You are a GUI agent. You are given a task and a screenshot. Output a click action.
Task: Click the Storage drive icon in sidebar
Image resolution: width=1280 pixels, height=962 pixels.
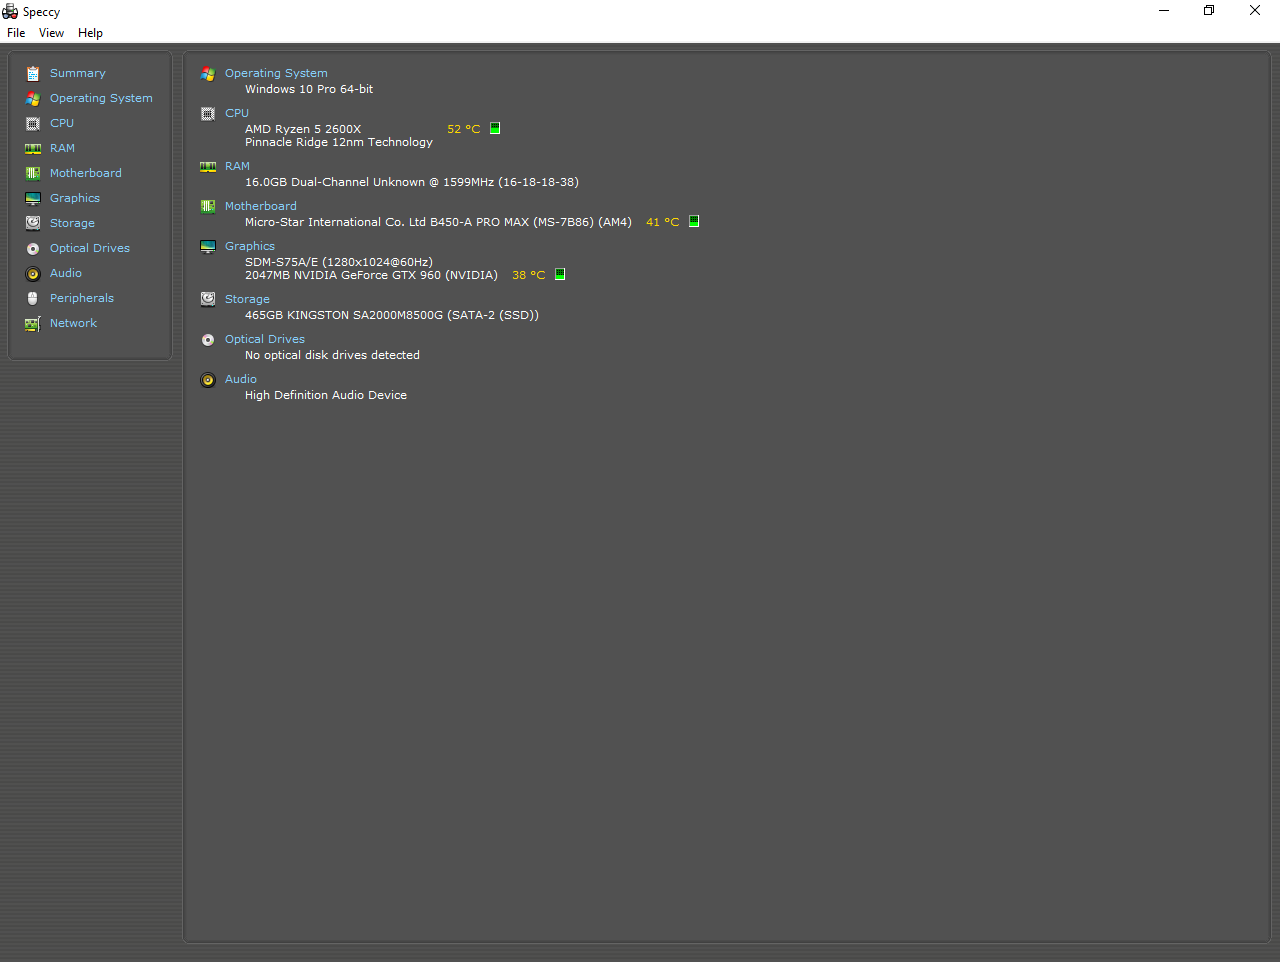pyautogui.click(x=33, y=223)
